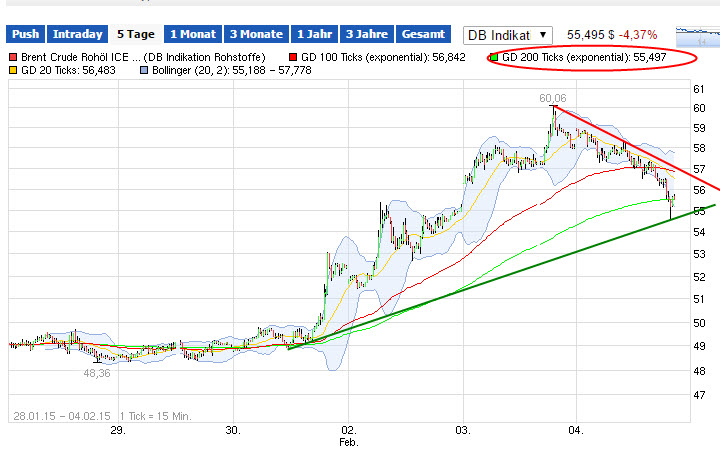Select the 5 Tage timeframe tab
The width and height of the screenshot is (720, 454).
pos(135,34)
